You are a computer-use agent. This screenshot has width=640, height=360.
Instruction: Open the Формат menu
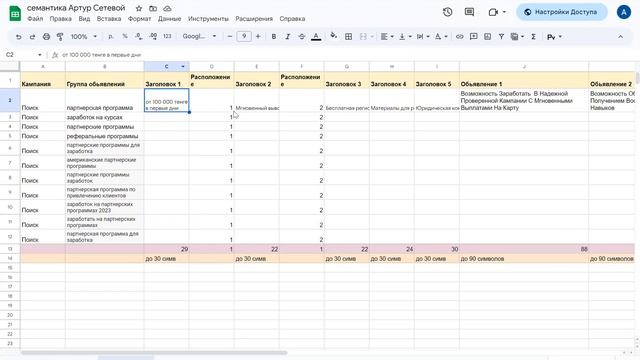pyautogui.click(x=140, y=19)
